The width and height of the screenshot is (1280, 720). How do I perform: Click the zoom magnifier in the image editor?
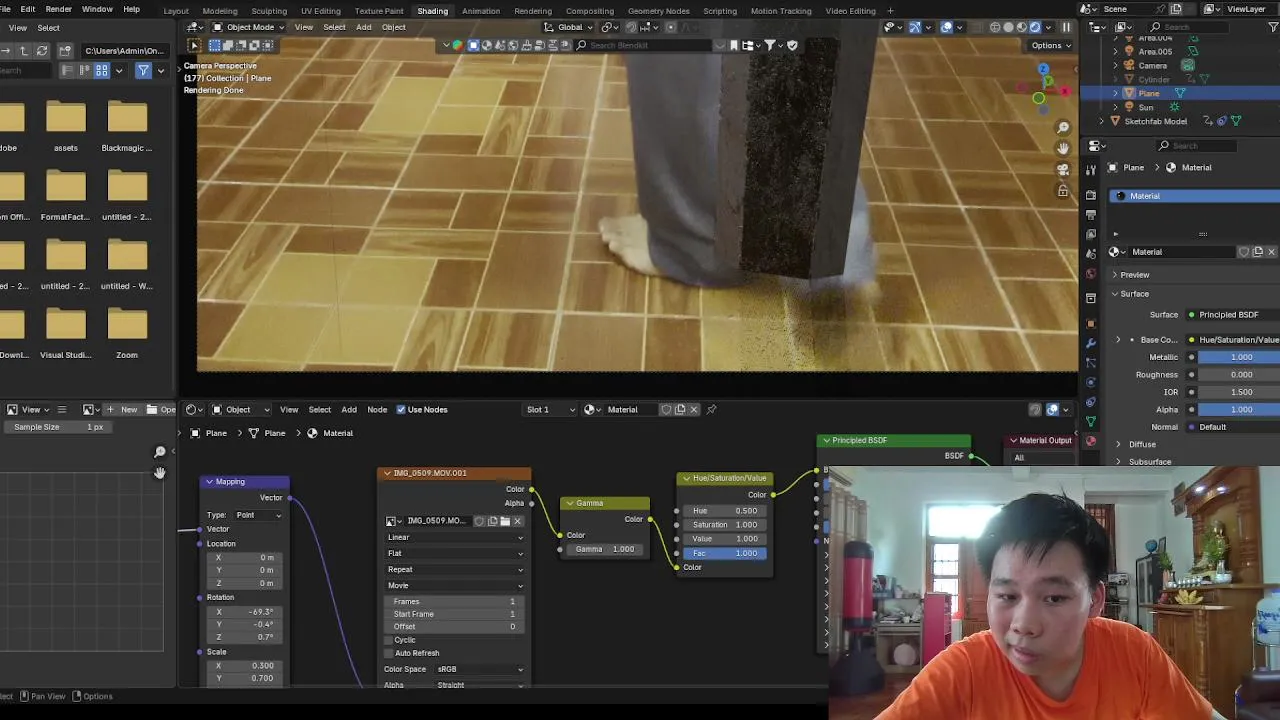pyautogui.click(x=159, y=452)
